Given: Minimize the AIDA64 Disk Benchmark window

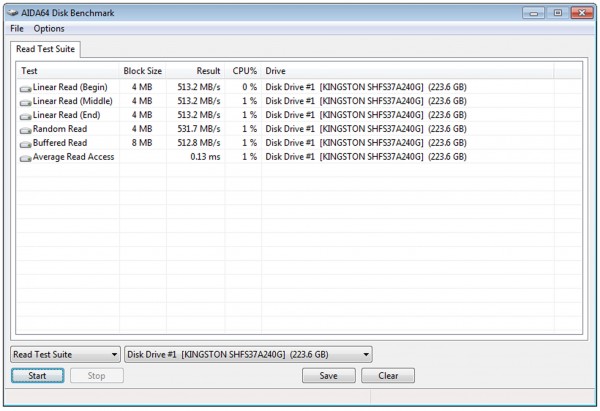Looking at the screenshot, I should [534, 13].
